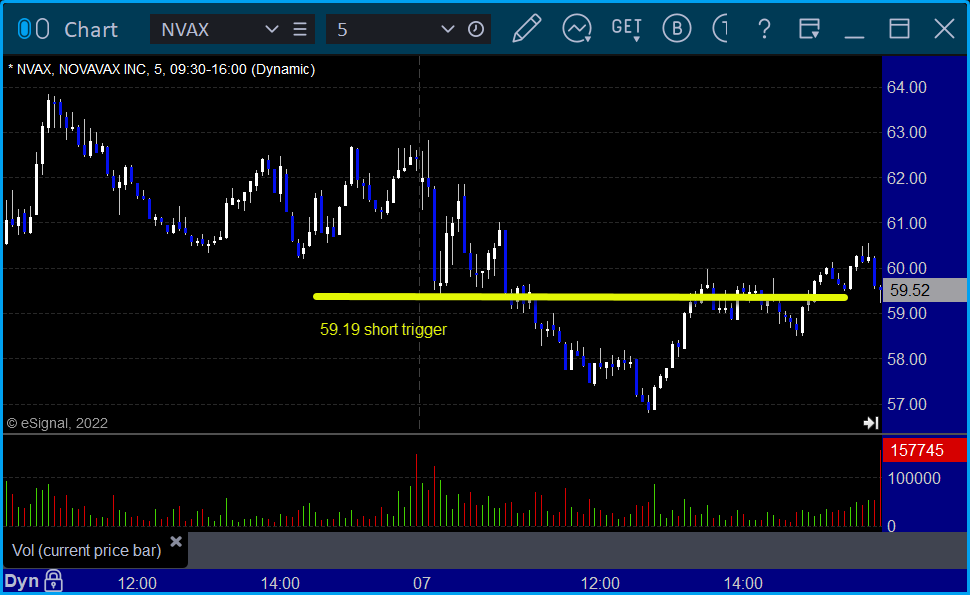Select the yellow 59.19 trigger line
Viewport: 970px width, 595px height.
[x=580, y=297]
